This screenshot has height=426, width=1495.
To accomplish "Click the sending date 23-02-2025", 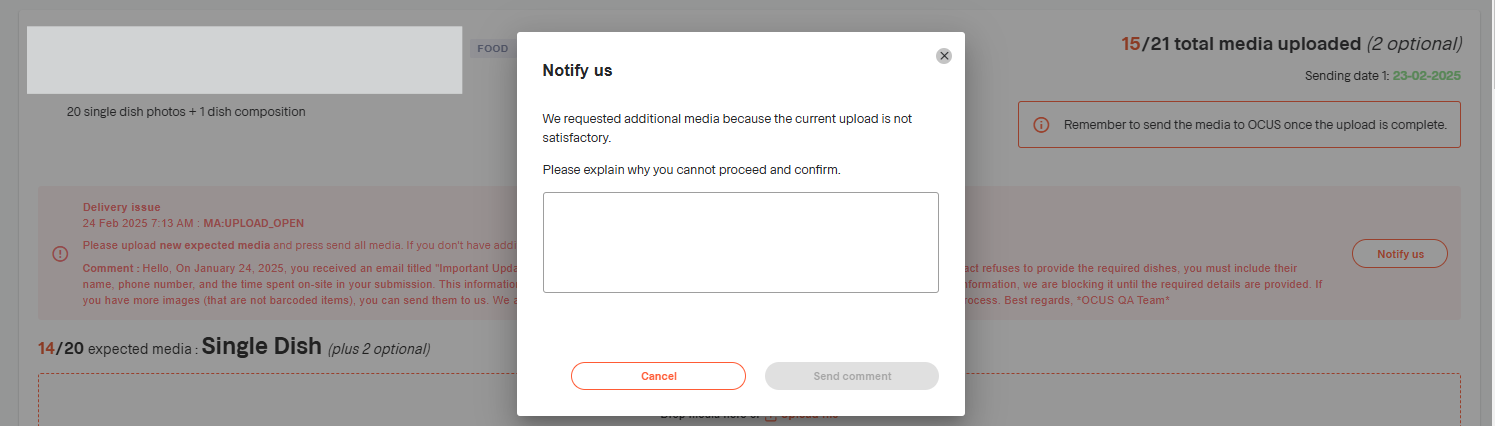I will point(1427,76).
